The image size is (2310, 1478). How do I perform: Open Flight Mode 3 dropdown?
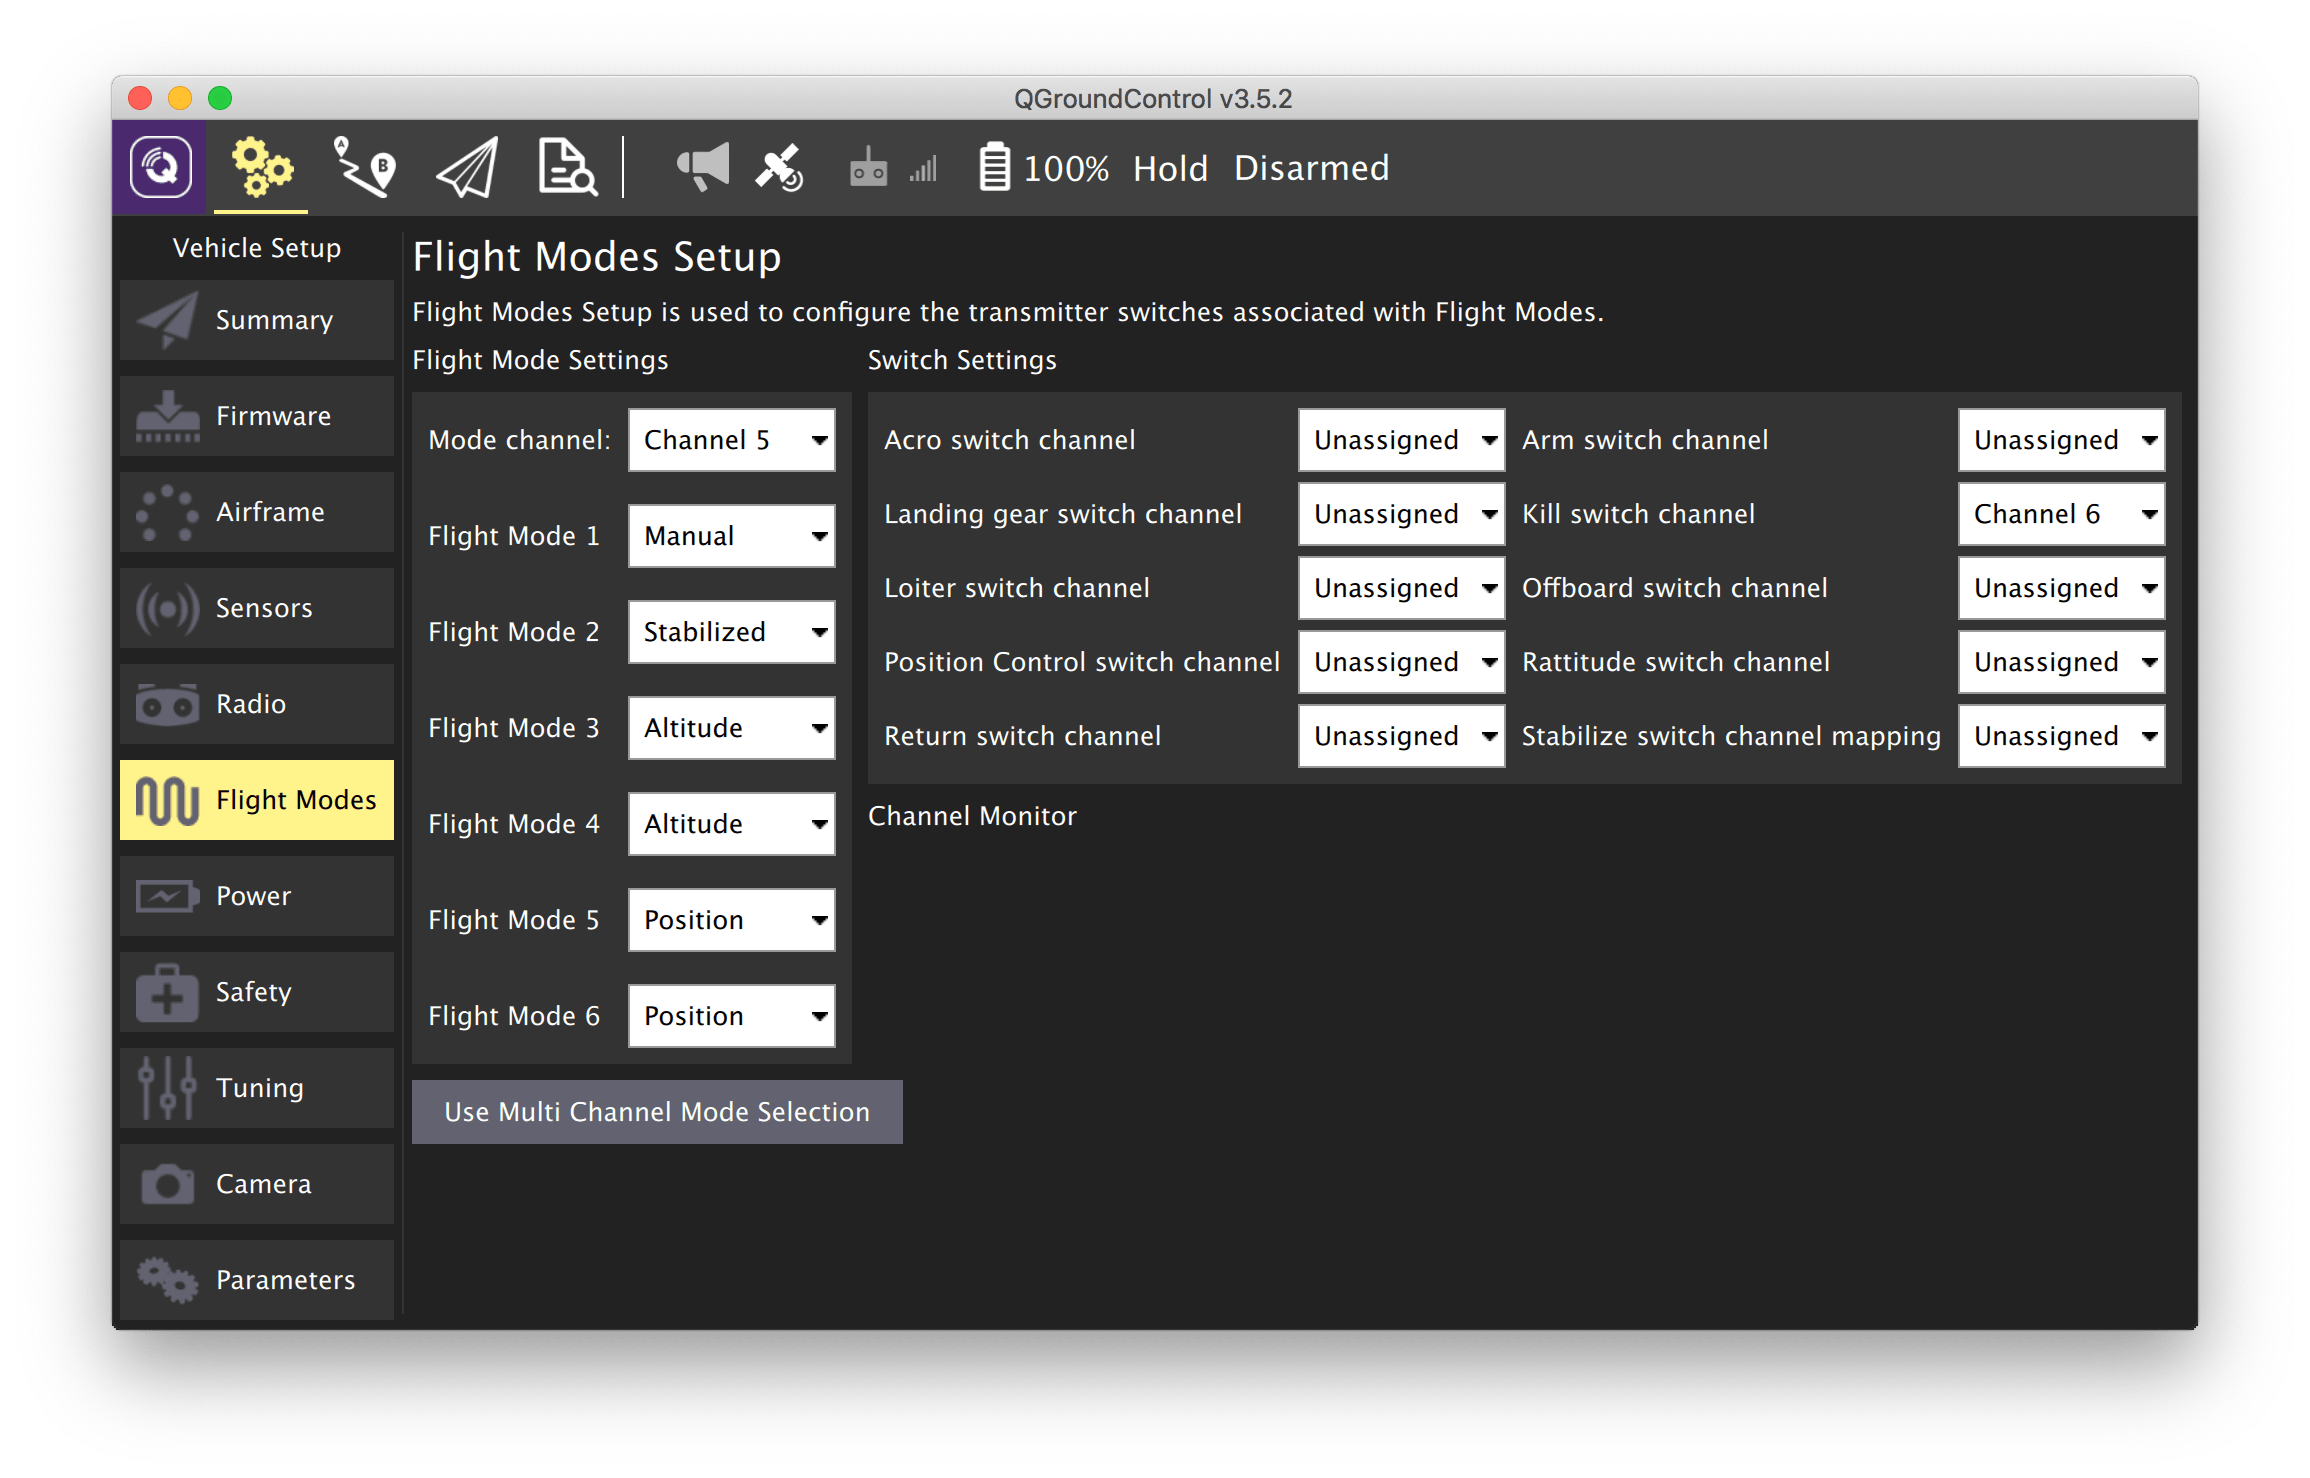pyautogui.click(x=732, y=728)
